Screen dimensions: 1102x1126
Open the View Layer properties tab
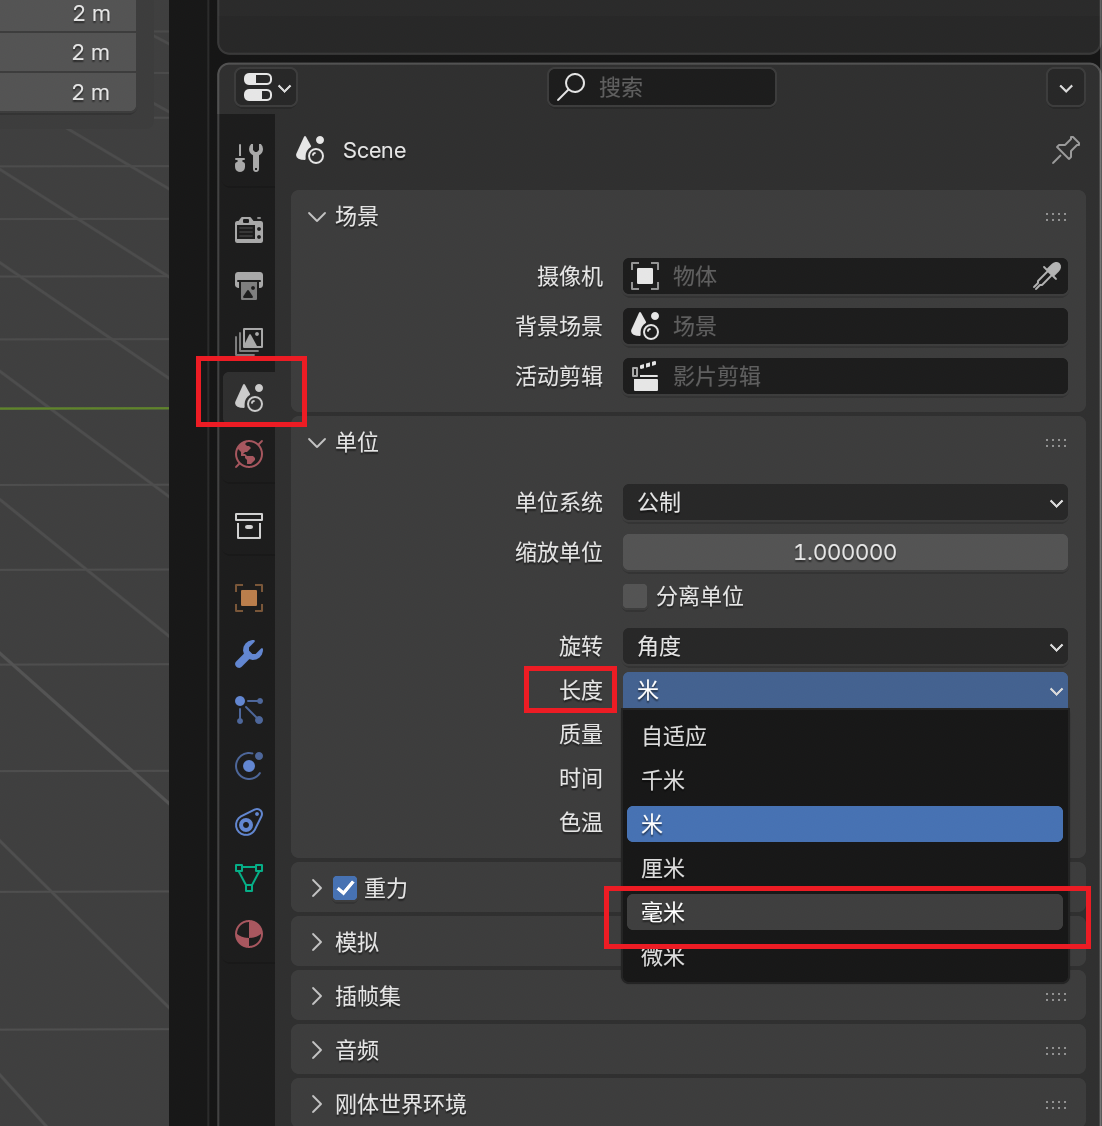pyautogui.click(x=249, y=341)
